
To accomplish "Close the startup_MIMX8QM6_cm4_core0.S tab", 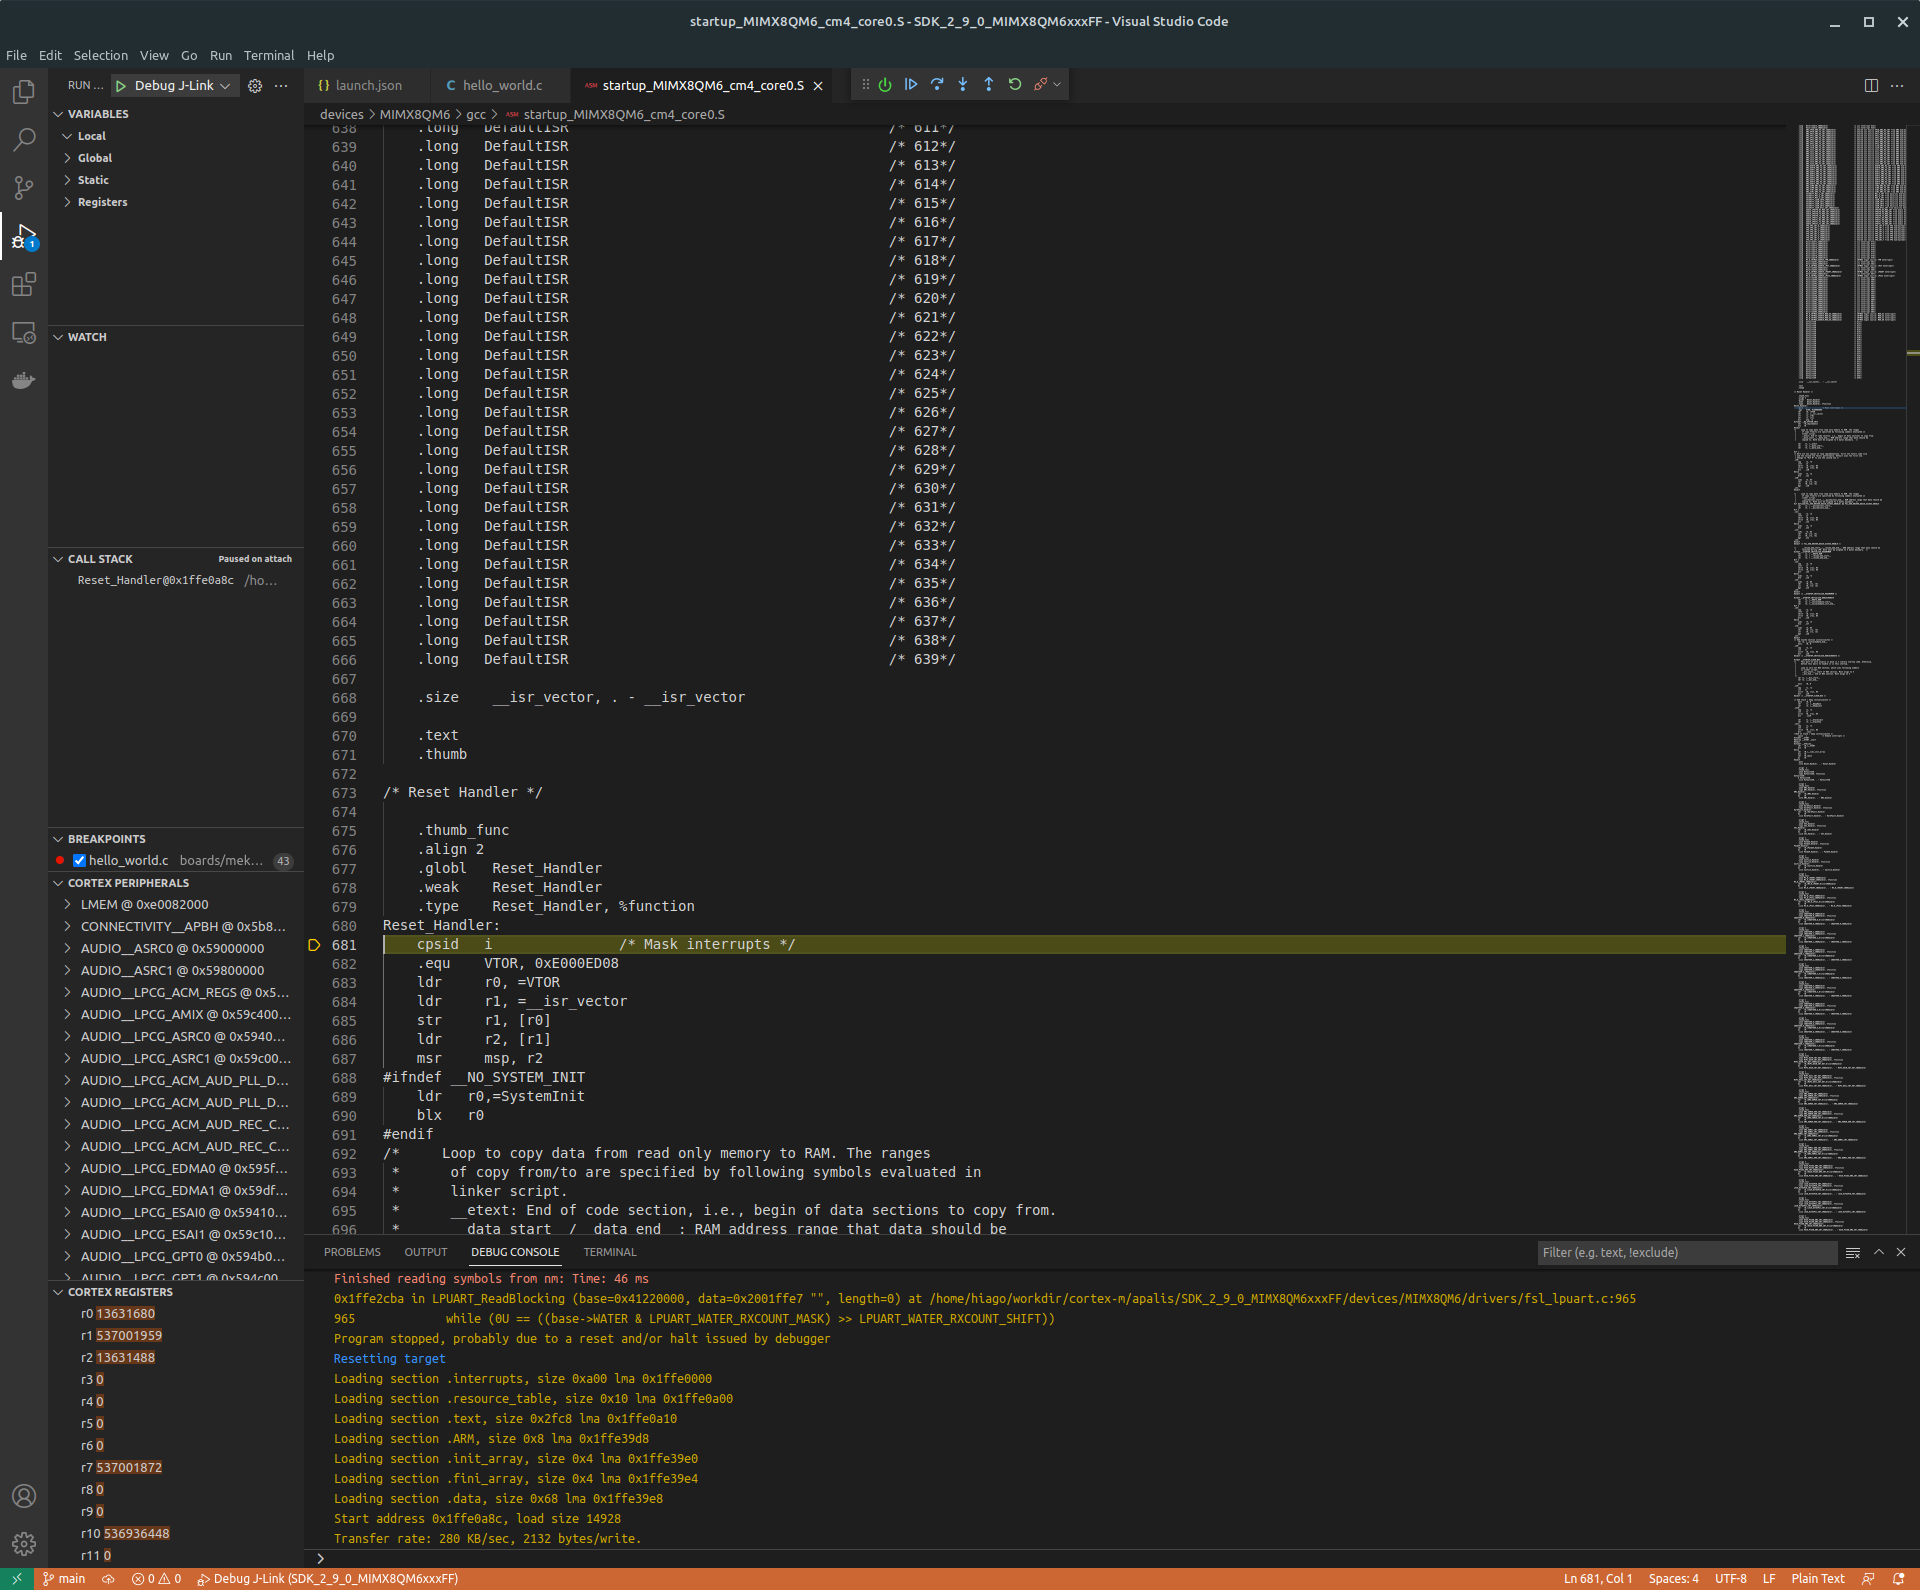I will point(818,86).
